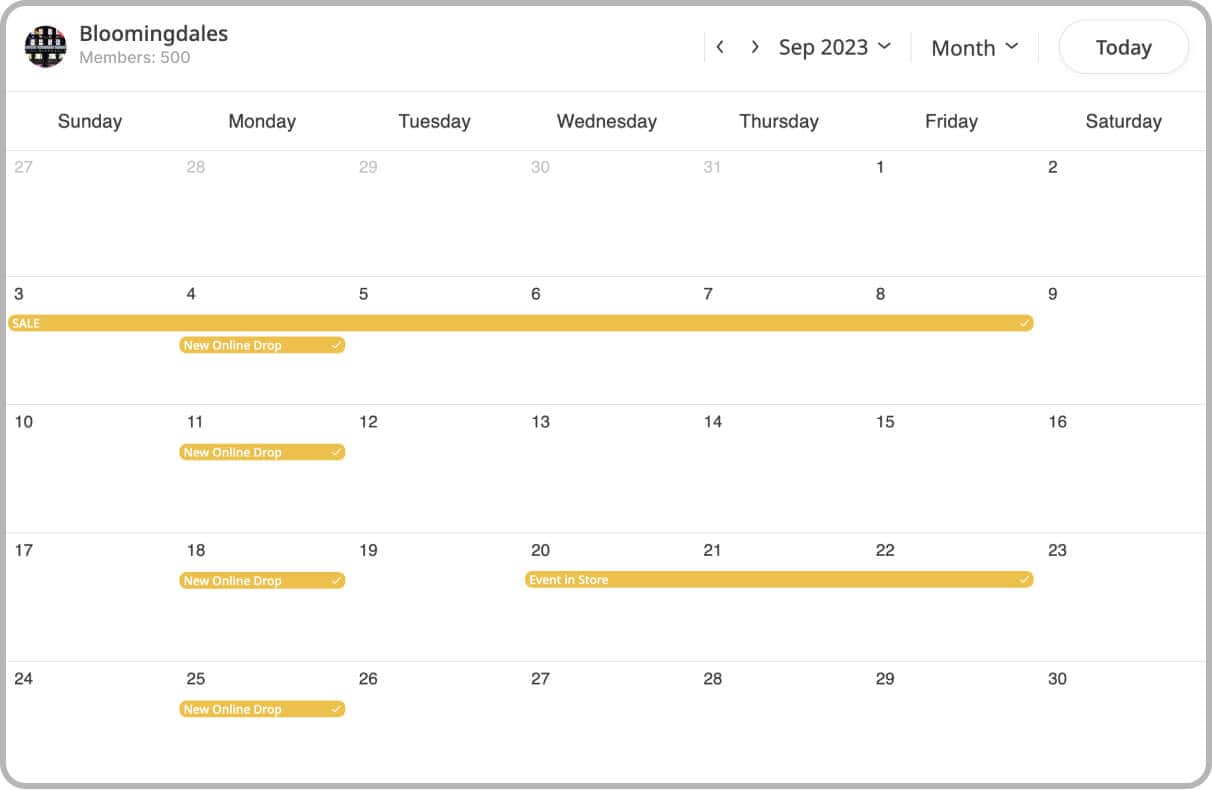Toggle checkmark on September 18 New Online Drop
The image size is (1212, 790).
click(338, 580)
